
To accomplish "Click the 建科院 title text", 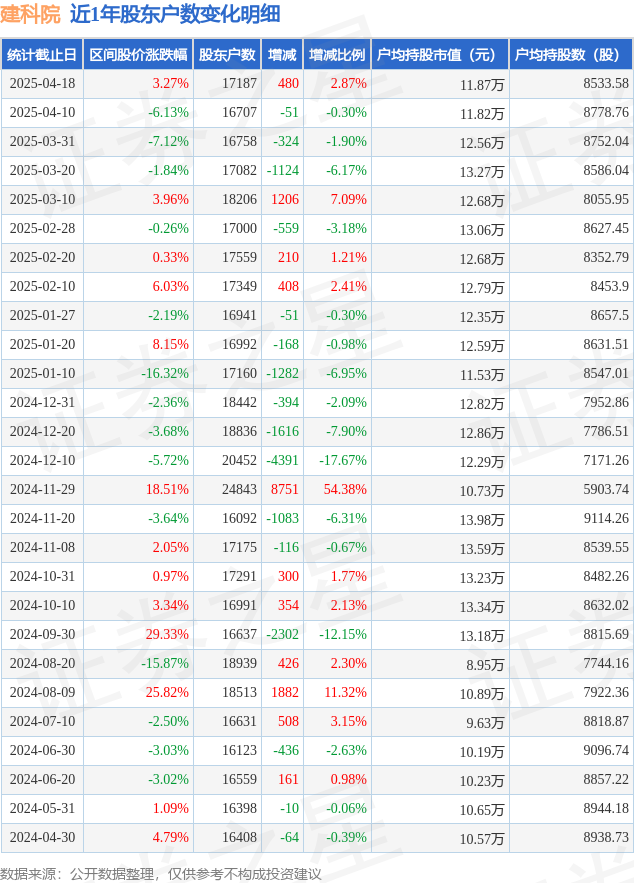I will point(30,14).
